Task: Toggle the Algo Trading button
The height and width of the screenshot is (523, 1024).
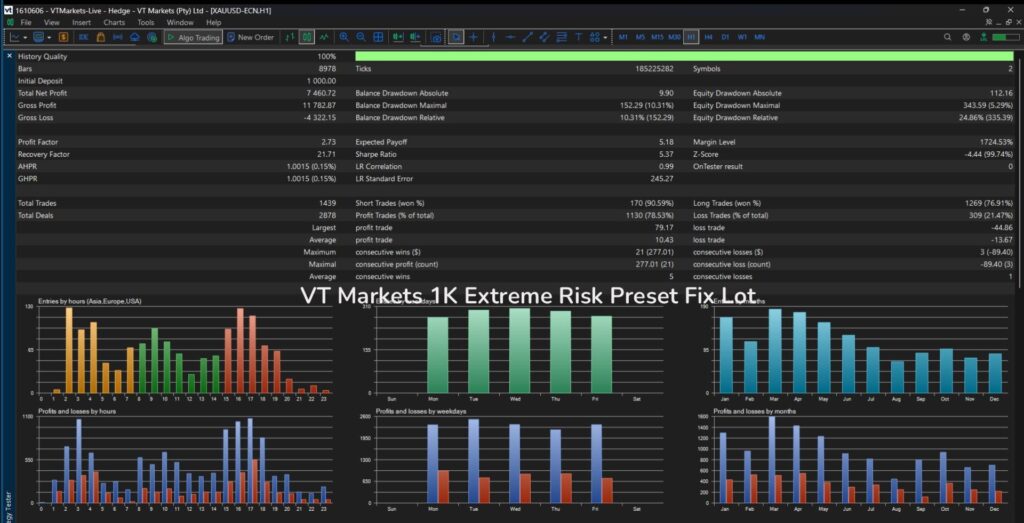Action: pyautogui.click(x=193, y=37)
